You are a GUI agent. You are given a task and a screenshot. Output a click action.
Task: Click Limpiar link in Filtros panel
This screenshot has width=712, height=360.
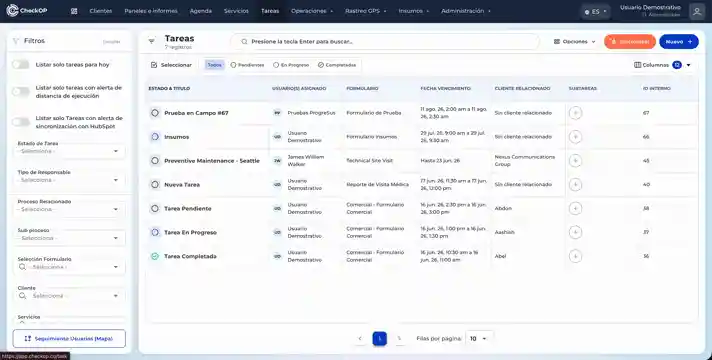112,42
